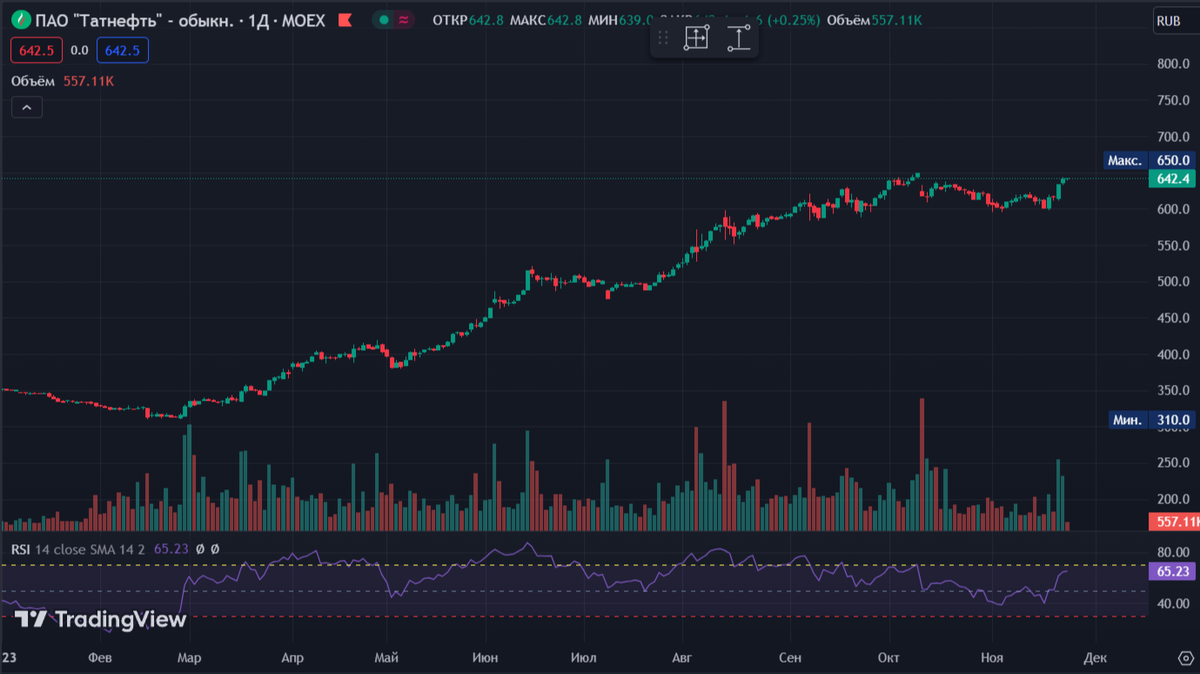Click the 800.0 price scale value
Viewport: 1200px width, 674px height.
tap(1172, 64)
